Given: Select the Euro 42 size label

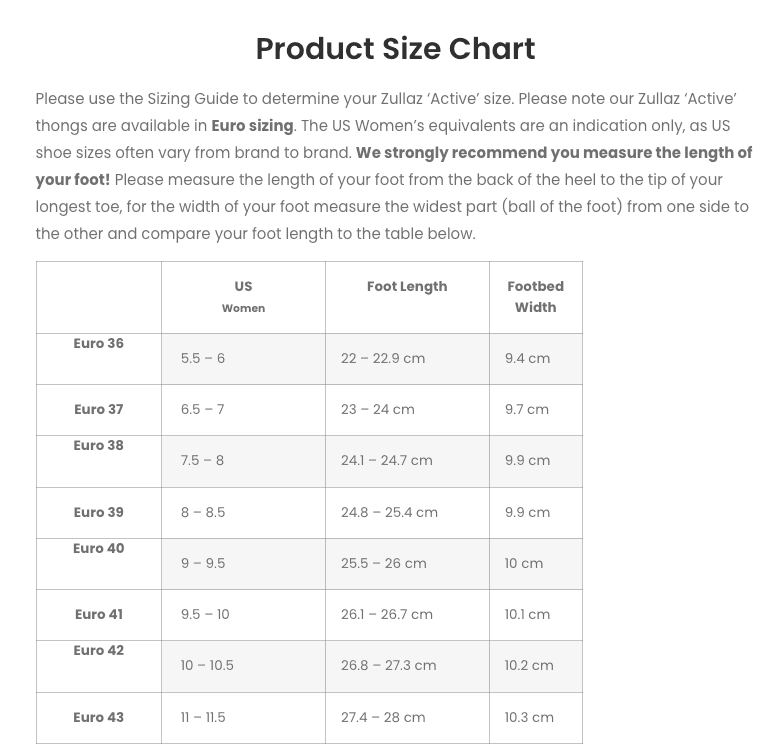Looking at the screenshot, I should (x=98, y=651).
